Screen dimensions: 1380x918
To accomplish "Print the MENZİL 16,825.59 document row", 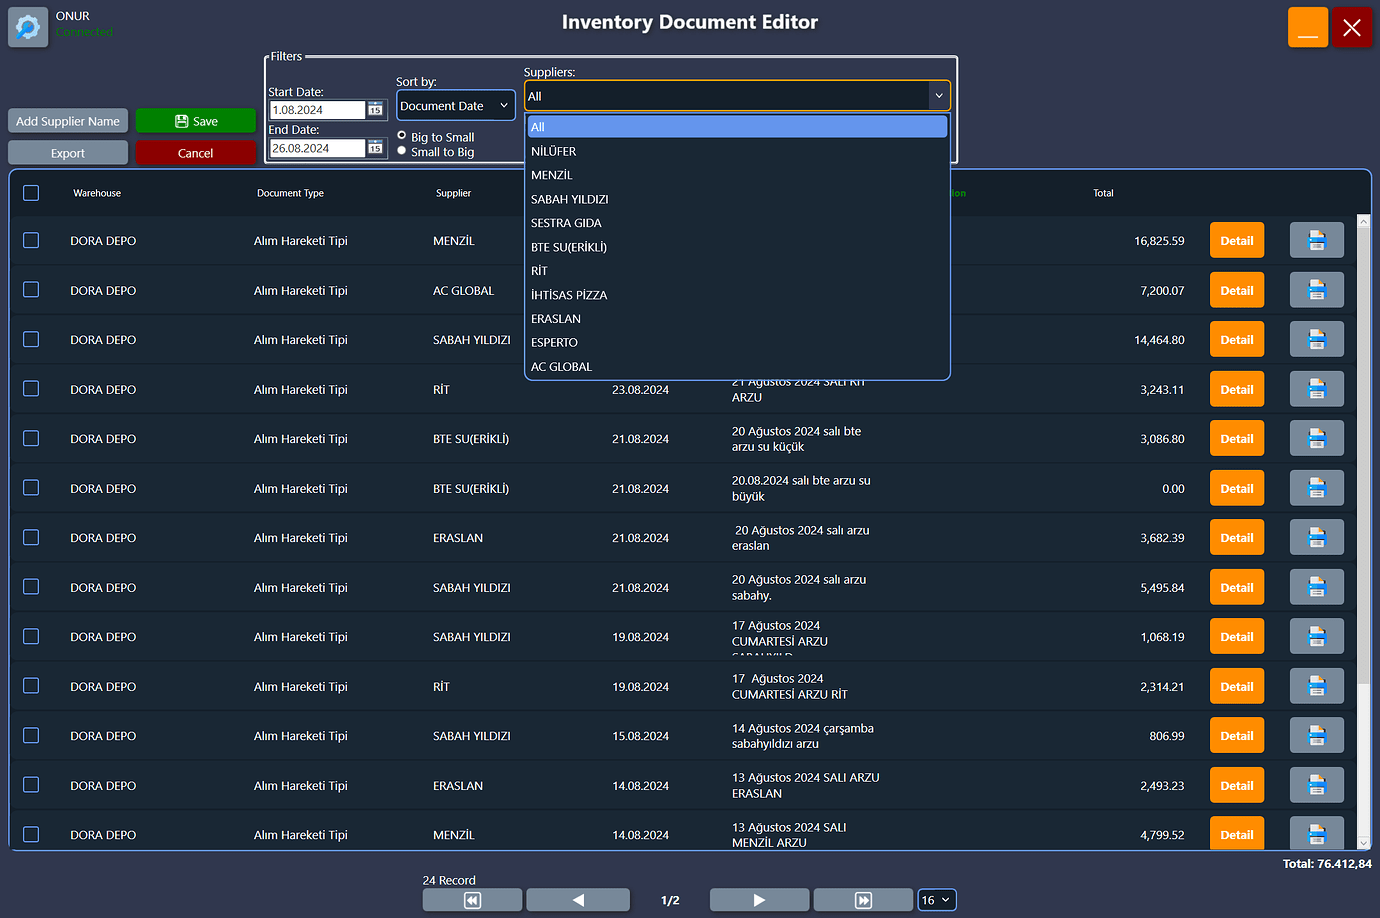I will tap(1316, 241).
